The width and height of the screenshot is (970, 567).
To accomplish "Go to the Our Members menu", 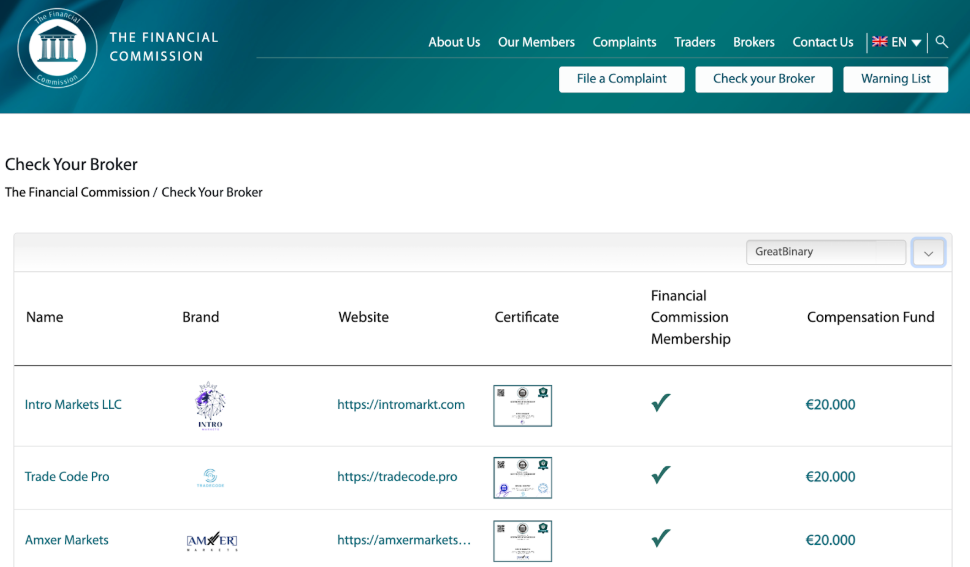I will tap(536, 42).
